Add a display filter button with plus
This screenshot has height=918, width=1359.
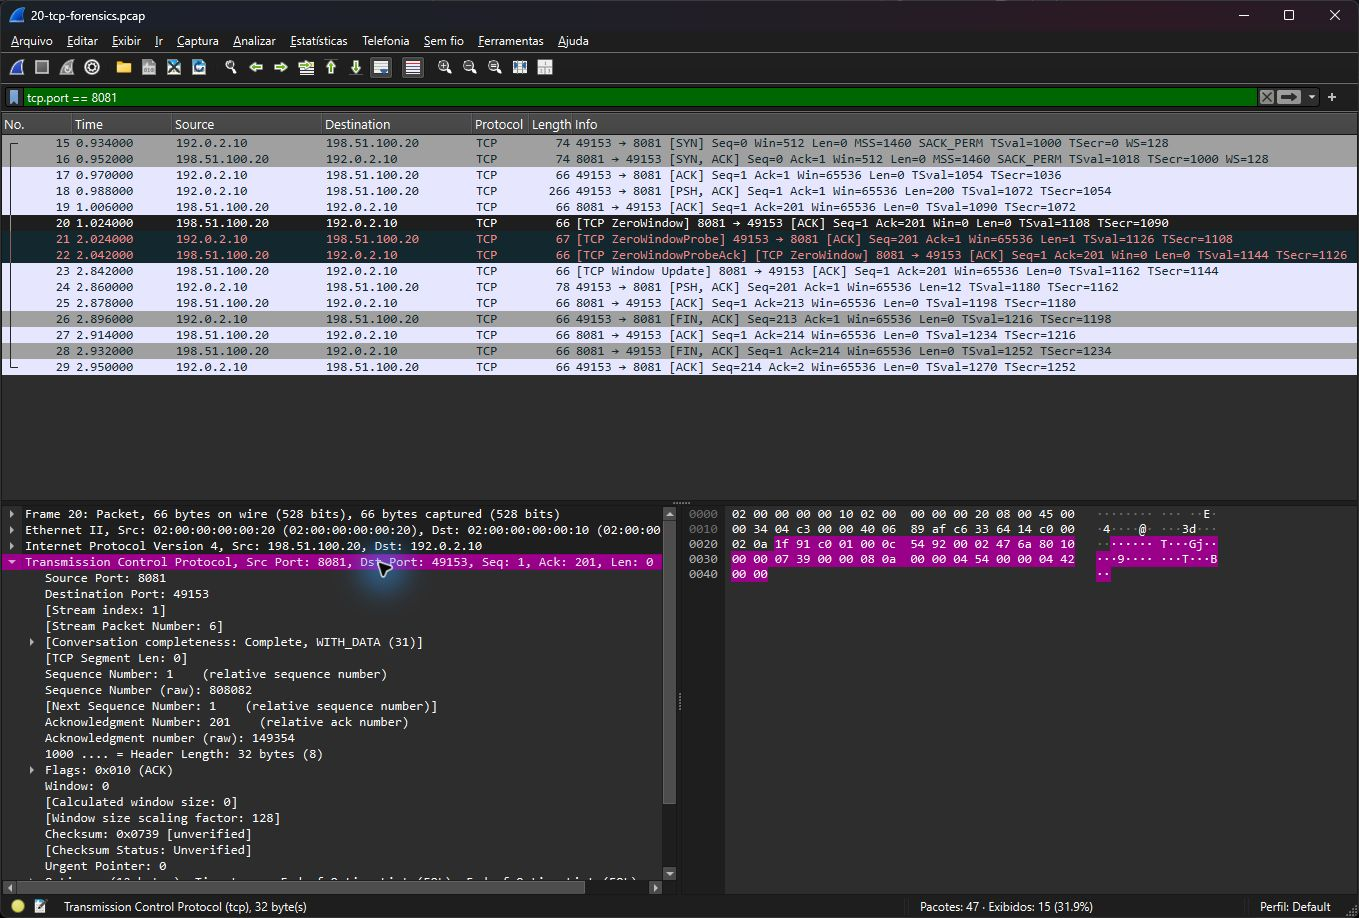pos(1332,97)
